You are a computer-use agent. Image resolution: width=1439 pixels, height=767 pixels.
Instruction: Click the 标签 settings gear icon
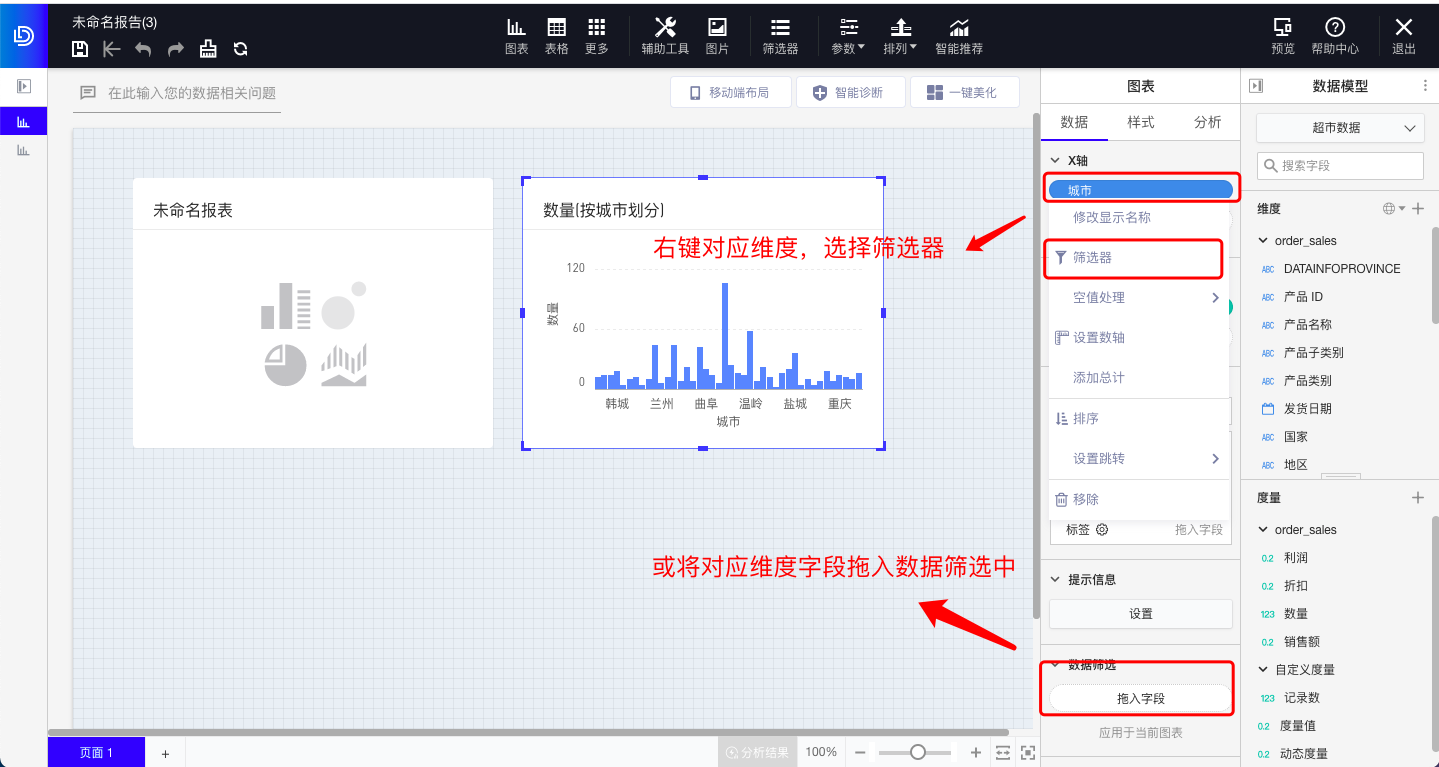tap(1102, 530)
